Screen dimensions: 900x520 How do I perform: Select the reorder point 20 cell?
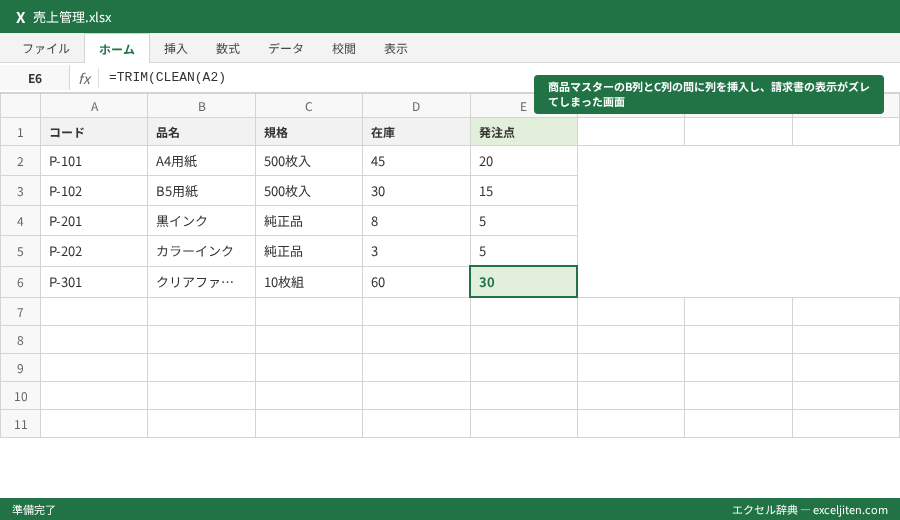(523, 161)
